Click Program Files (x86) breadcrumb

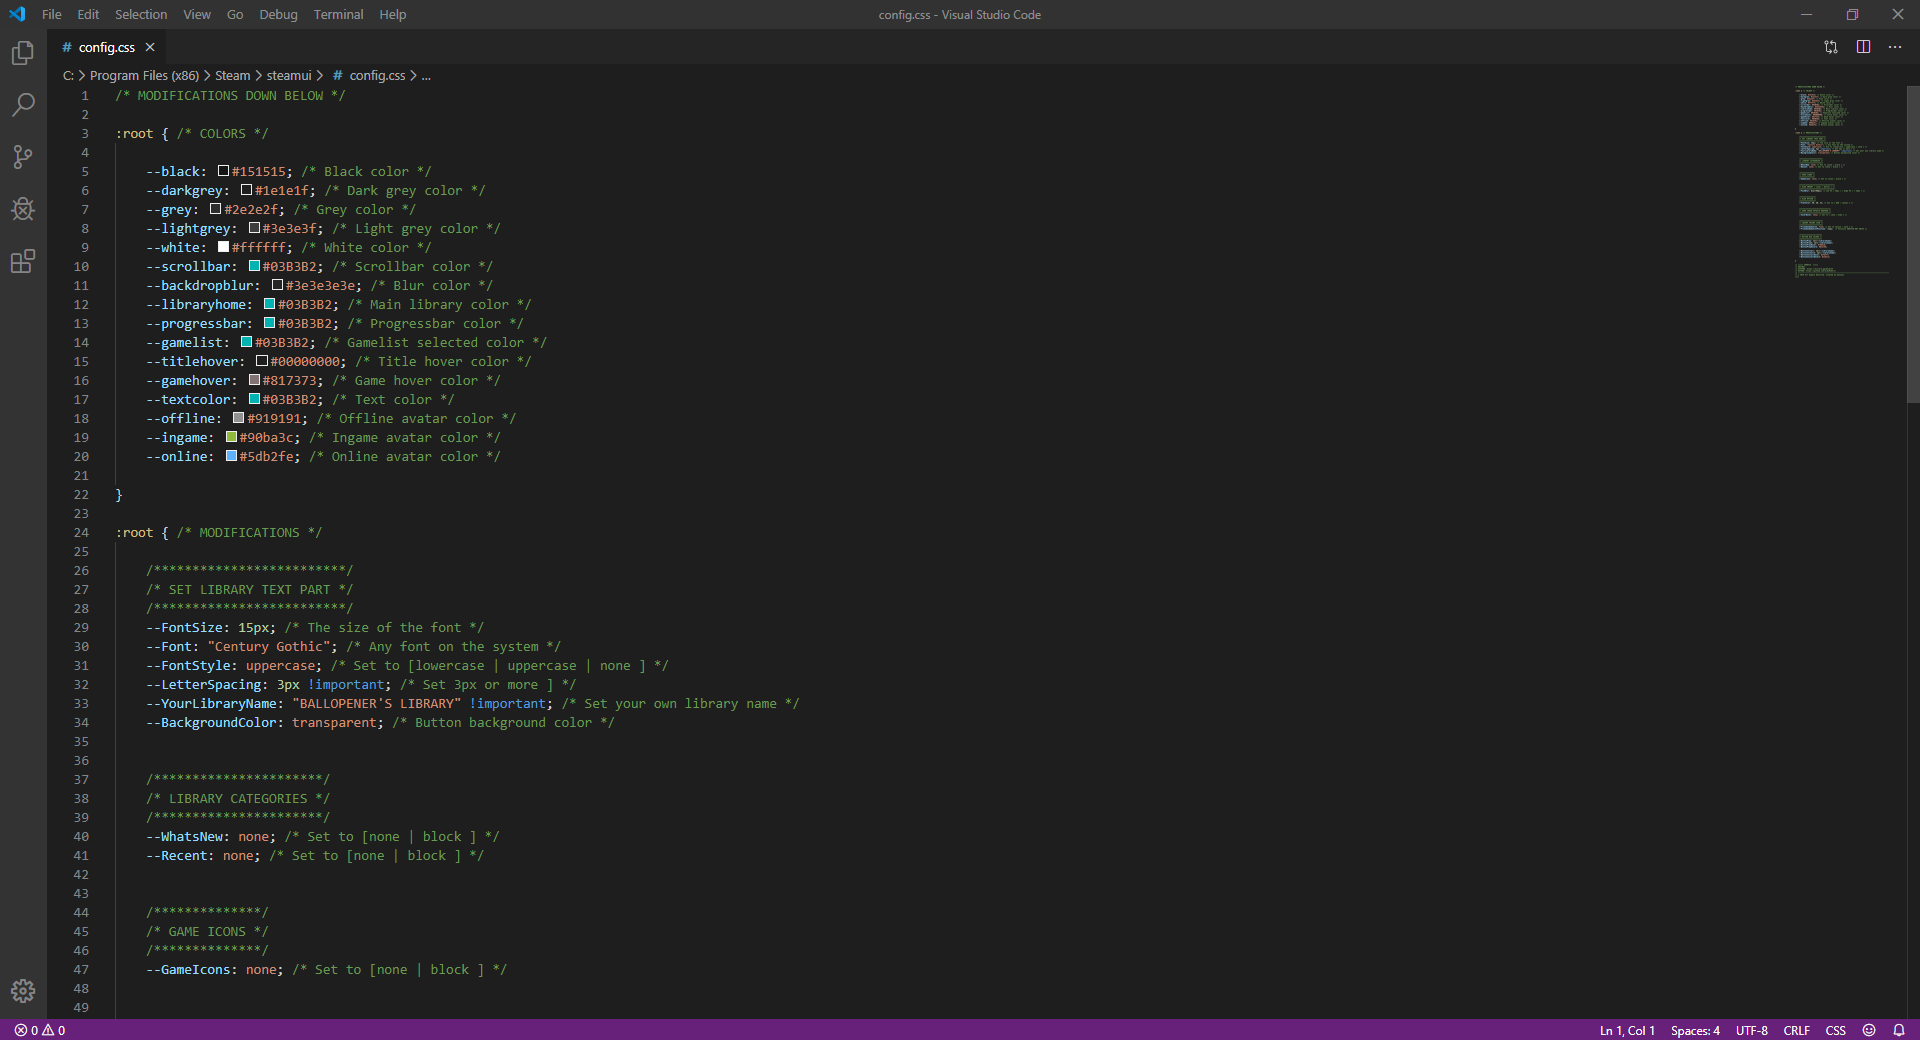pos(145,76)
